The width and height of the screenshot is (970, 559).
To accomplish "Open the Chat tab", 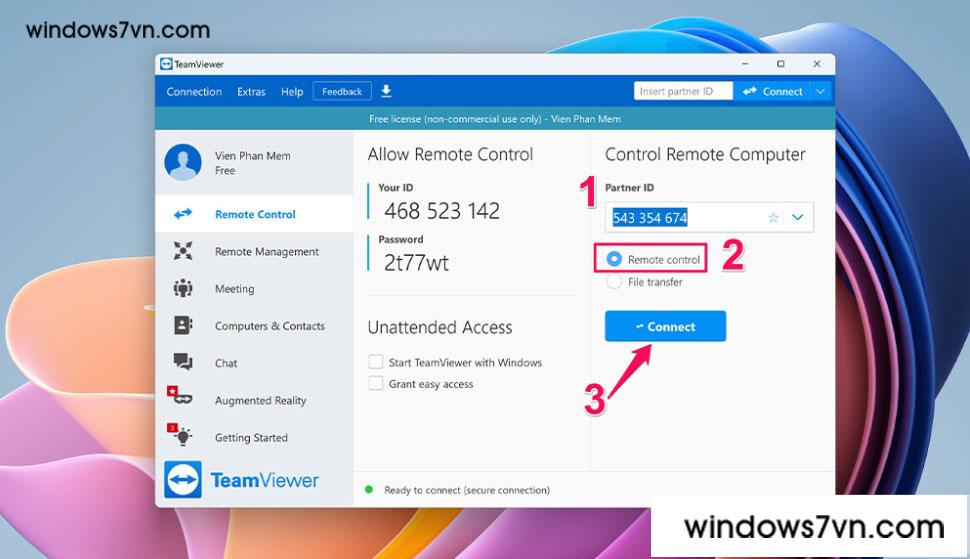I will point(254,362).
